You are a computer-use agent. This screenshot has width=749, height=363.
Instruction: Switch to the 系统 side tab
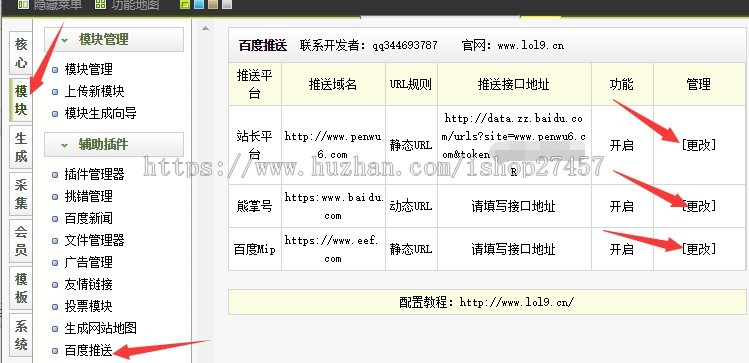[x=21, y=335]
